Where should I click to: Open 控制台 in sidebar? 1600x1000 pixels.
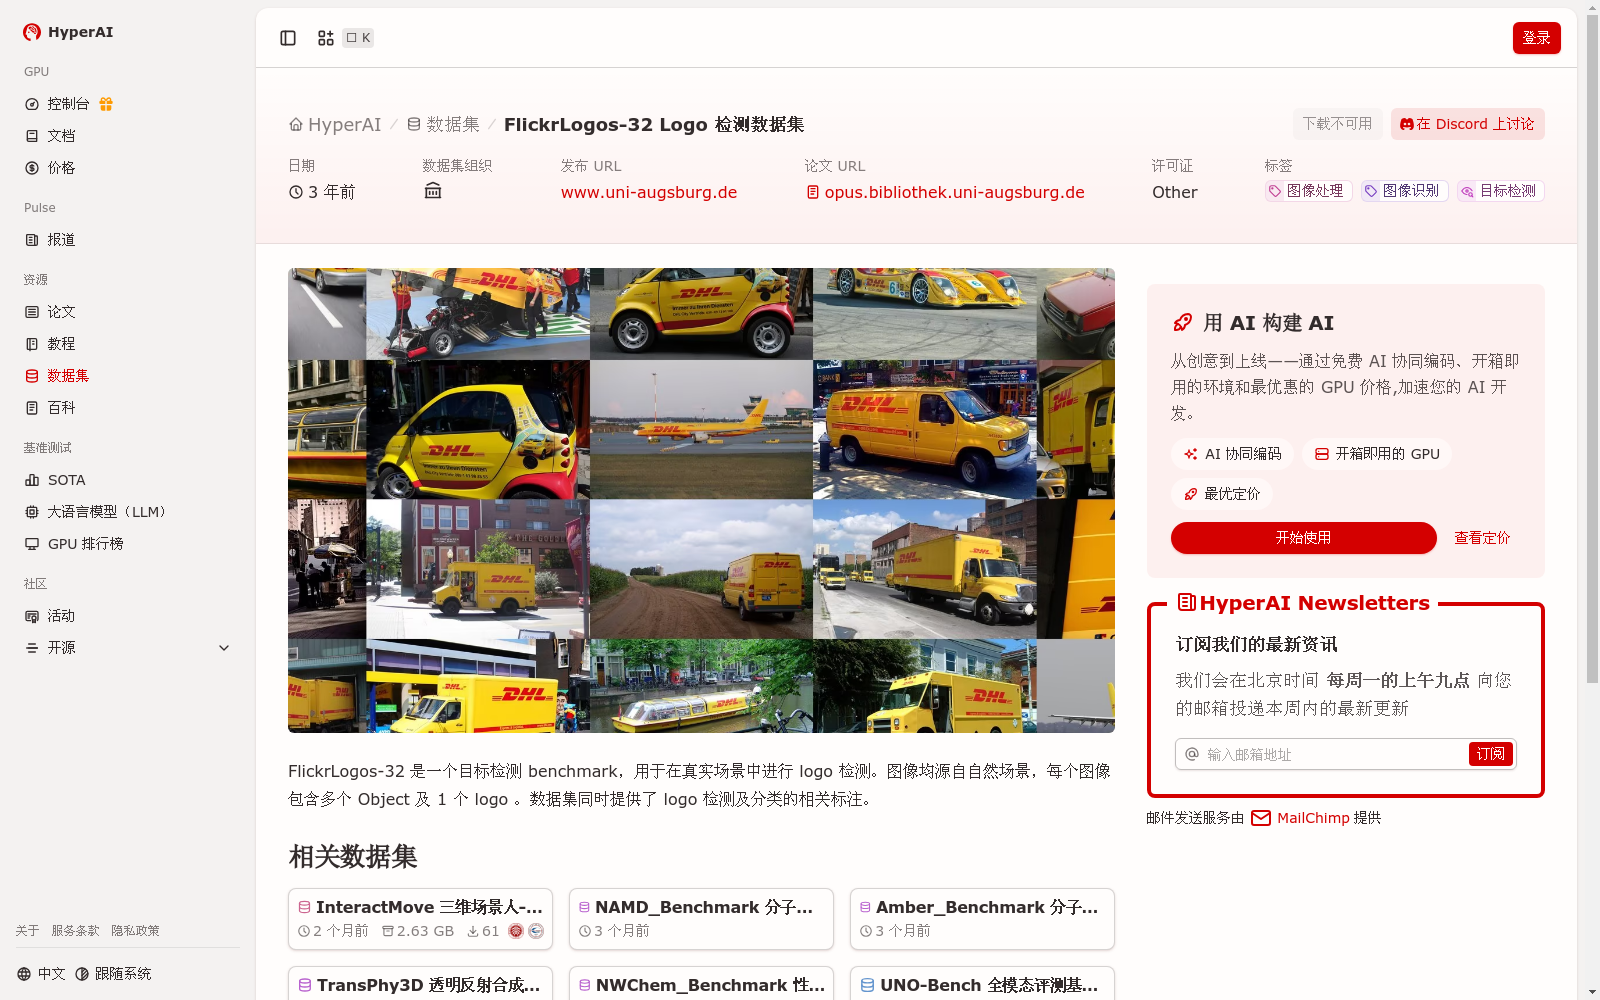coord(68,104)
